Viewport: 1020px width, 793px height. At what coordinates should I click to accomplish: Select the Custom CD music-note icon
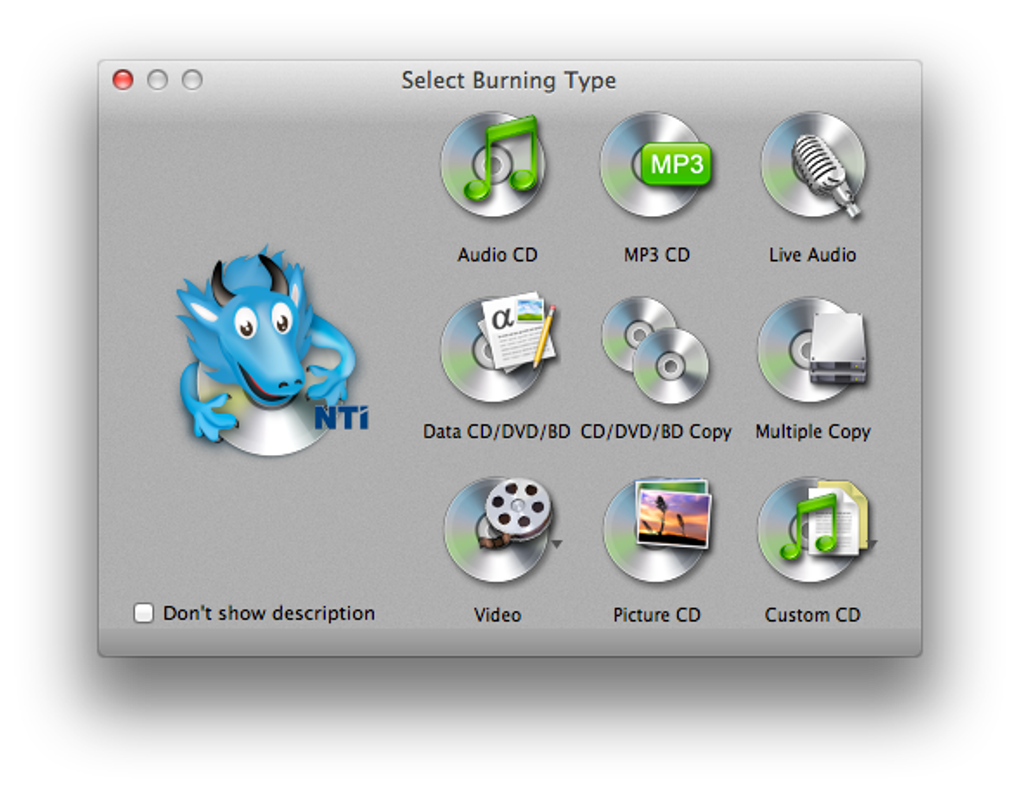[x=813, y=529]
